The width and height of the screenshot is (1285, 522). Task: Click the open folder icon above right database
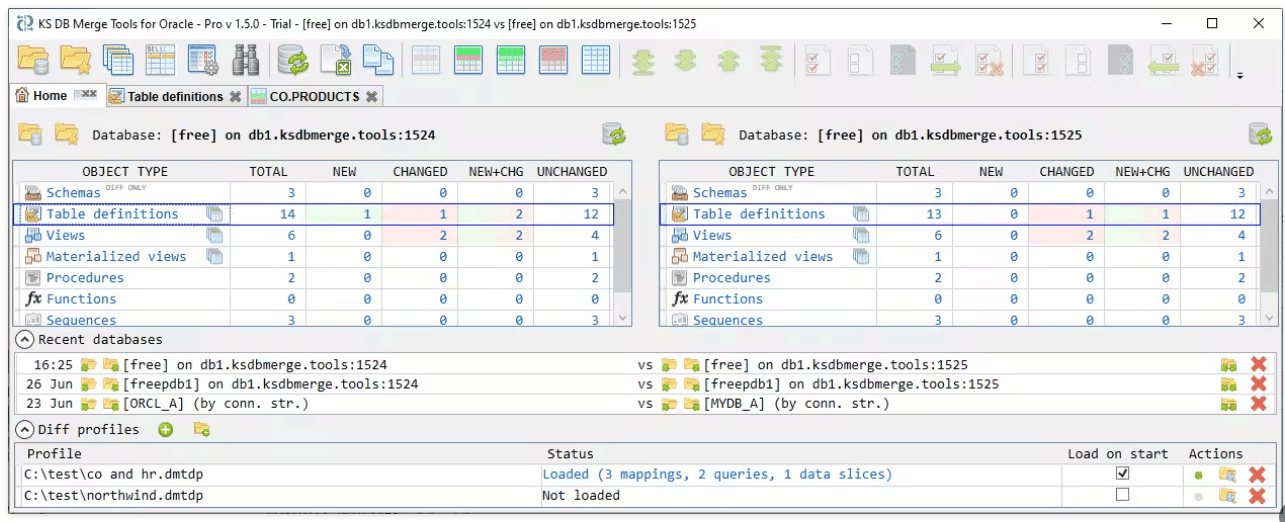coord(677,134)
